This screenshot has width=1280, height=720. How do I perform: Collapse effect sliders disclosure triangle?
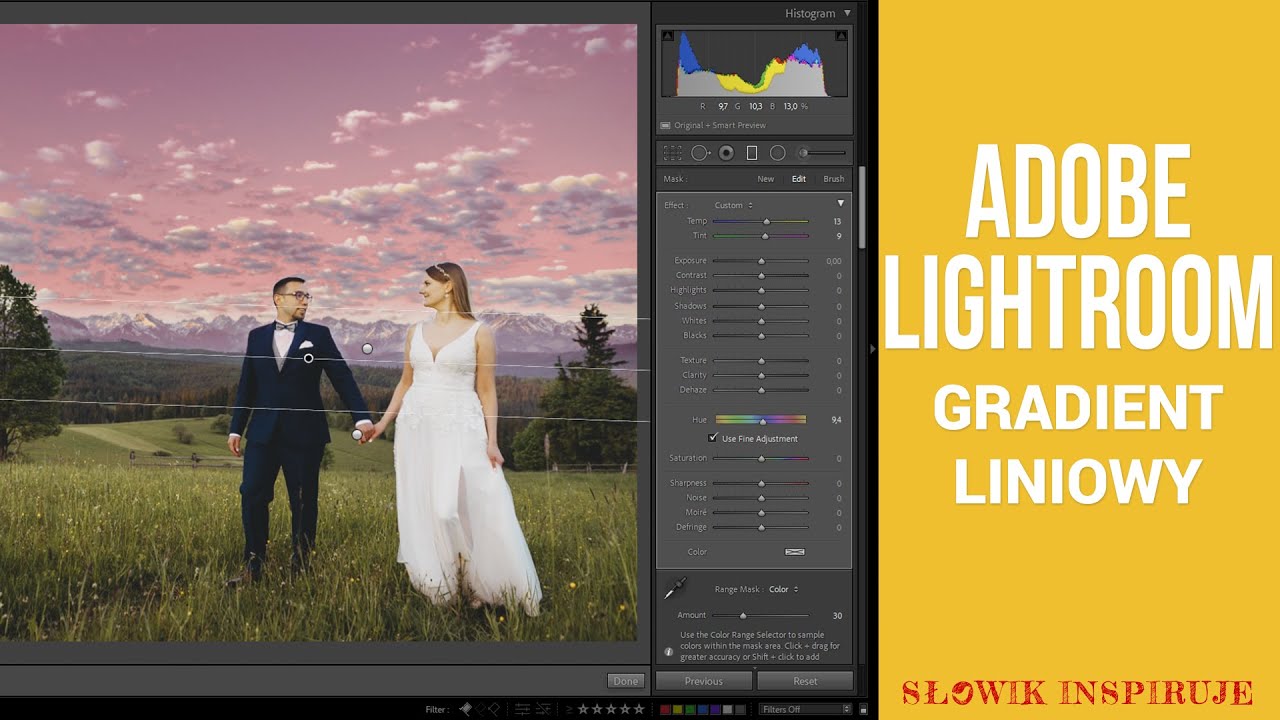coord(840,203)
